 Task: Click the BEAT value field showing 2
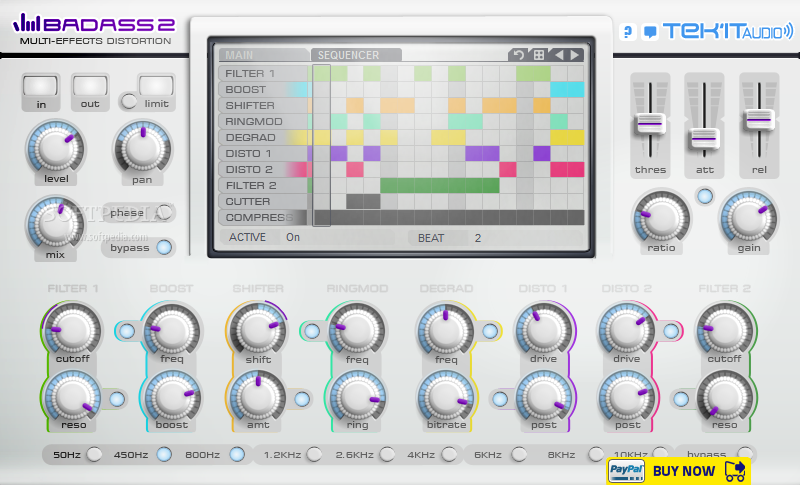(x=526, y=238)
